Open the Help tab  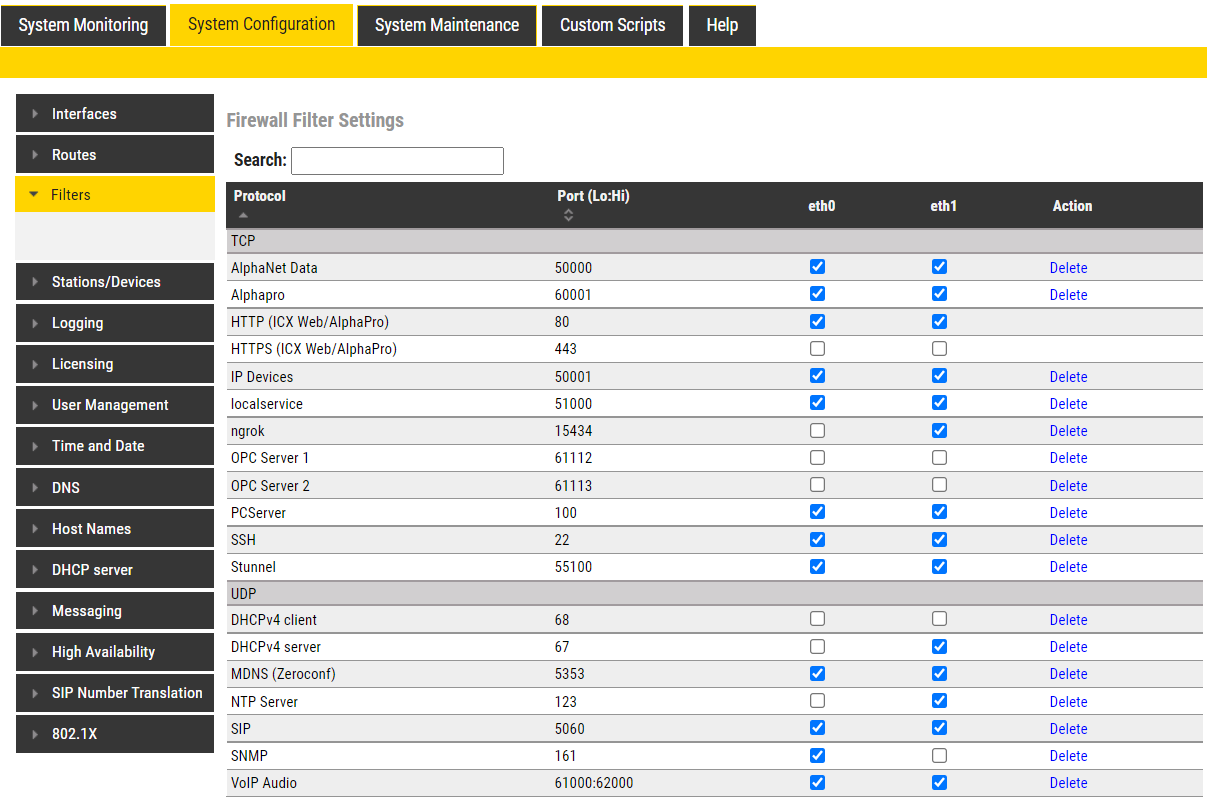tap(721, 25)
